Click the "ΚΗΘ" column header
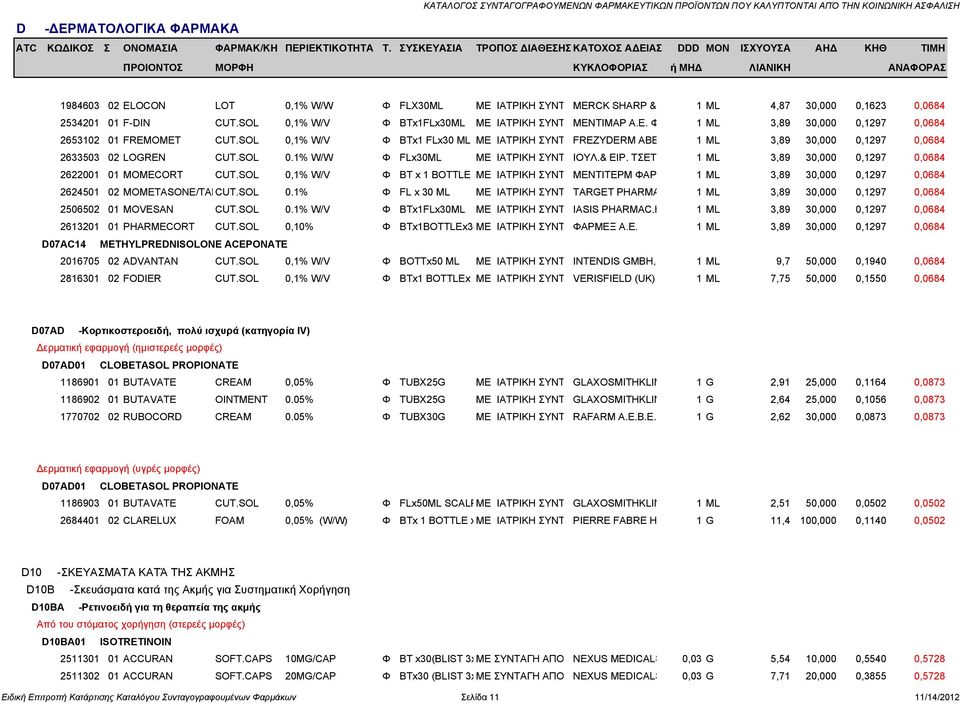Image resolution: width=960 pixels, height=704 pixels. coord(875,48)
